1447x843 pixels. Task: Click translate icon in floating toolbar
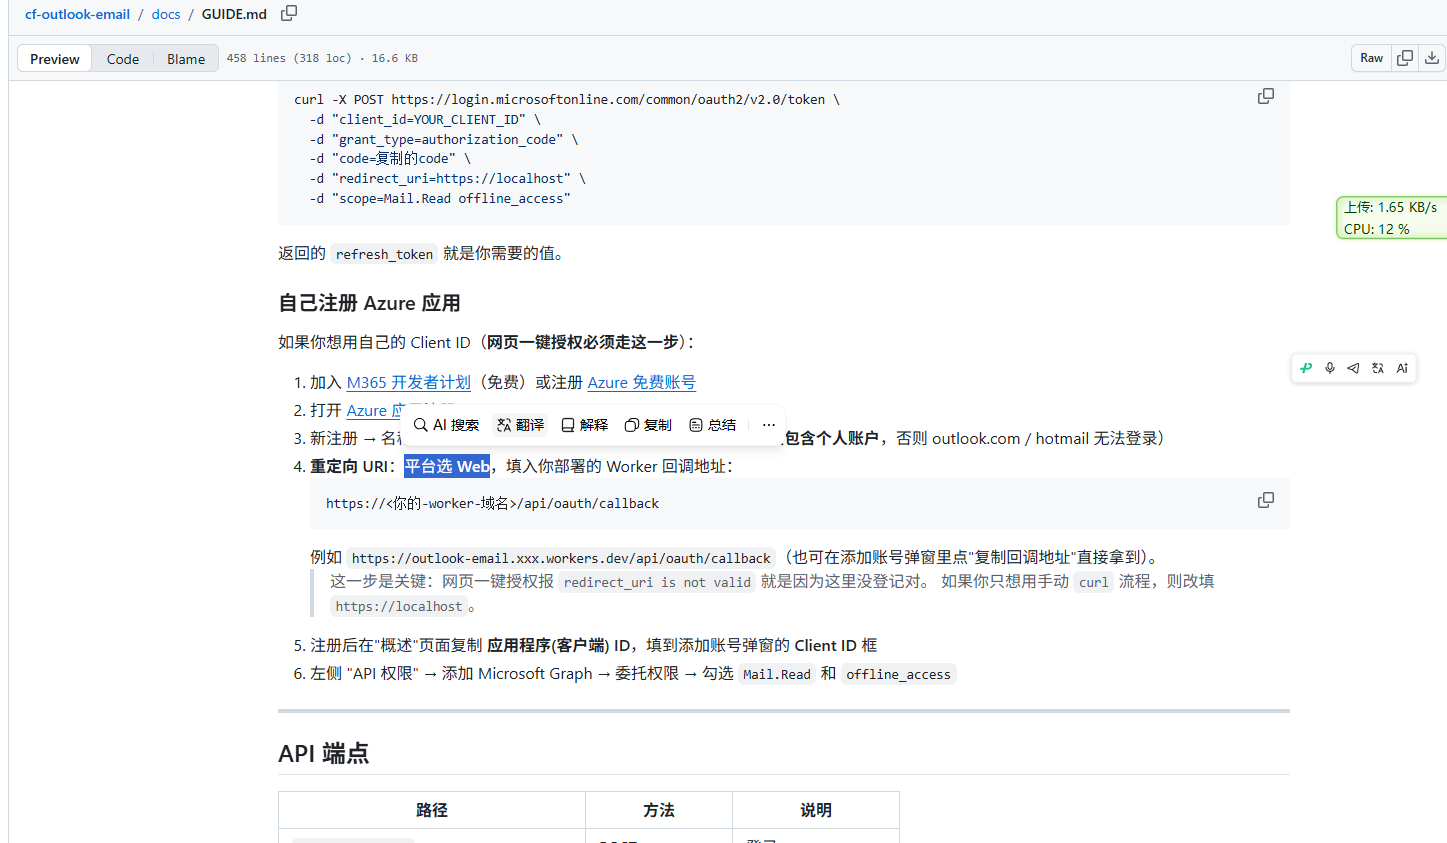[1378, 368]
